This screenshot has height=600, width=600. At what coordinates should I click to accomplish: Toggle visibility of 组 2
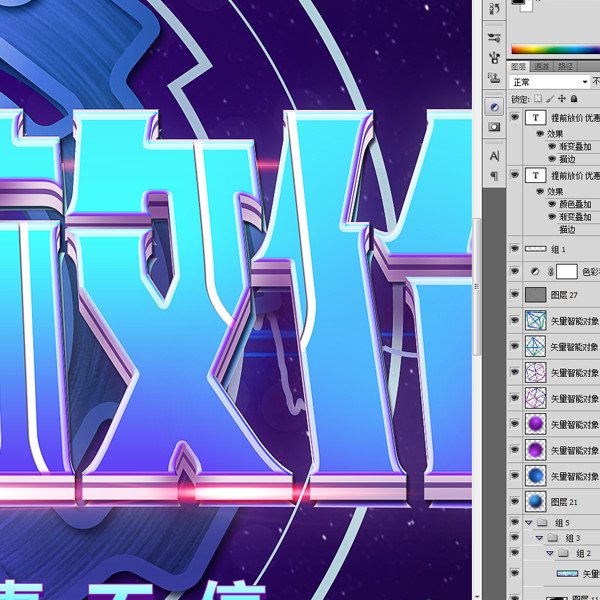pyautogui.click(x=515, y=553)
